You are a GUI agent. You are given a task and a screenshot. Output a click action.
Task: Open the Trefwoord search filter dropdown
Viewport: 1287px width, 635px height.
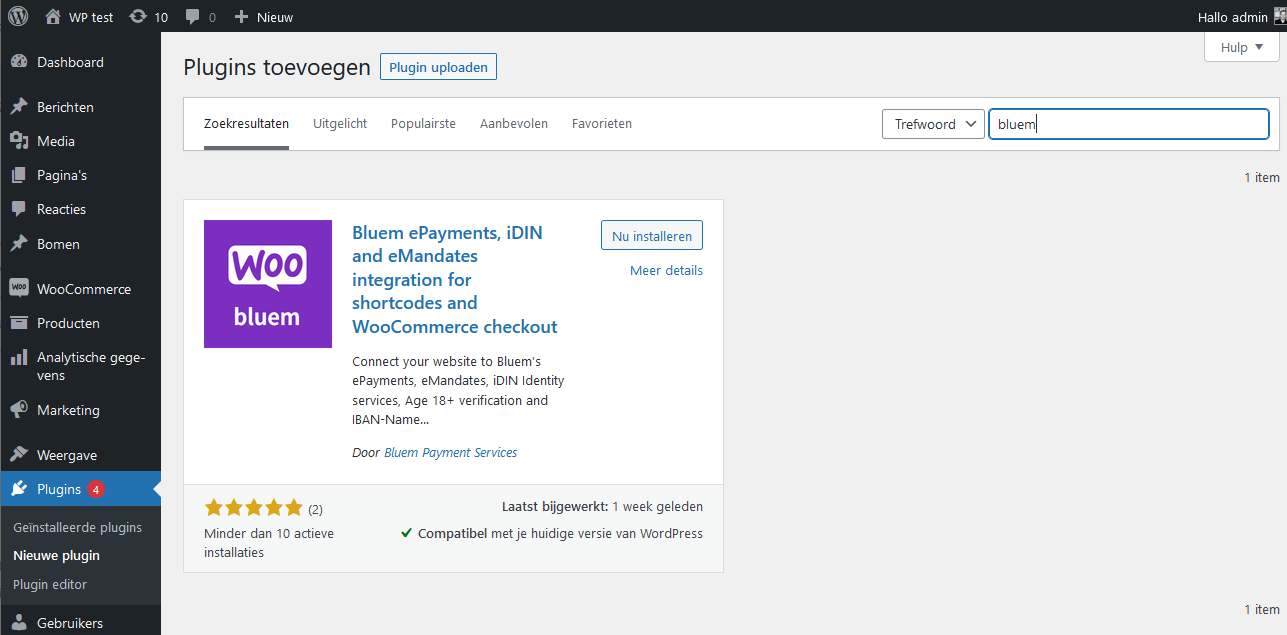932,123
